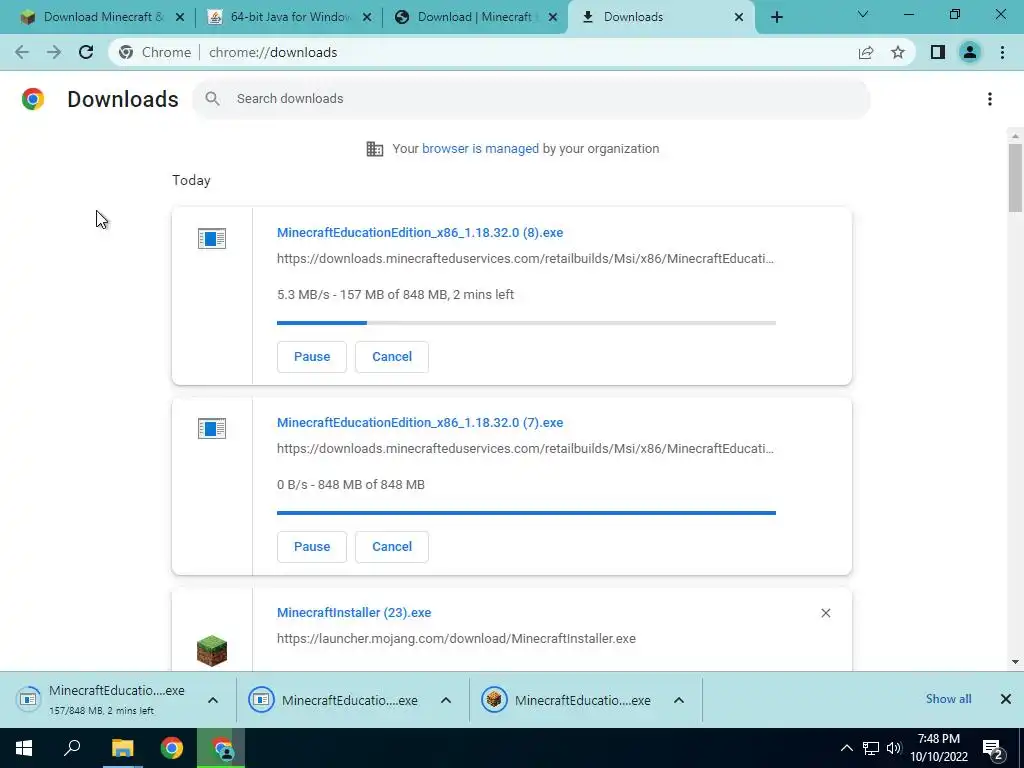Click the Chrome logo beside Downloads heading
Viewport: 1024px width, 768px height.
(33, 99)
